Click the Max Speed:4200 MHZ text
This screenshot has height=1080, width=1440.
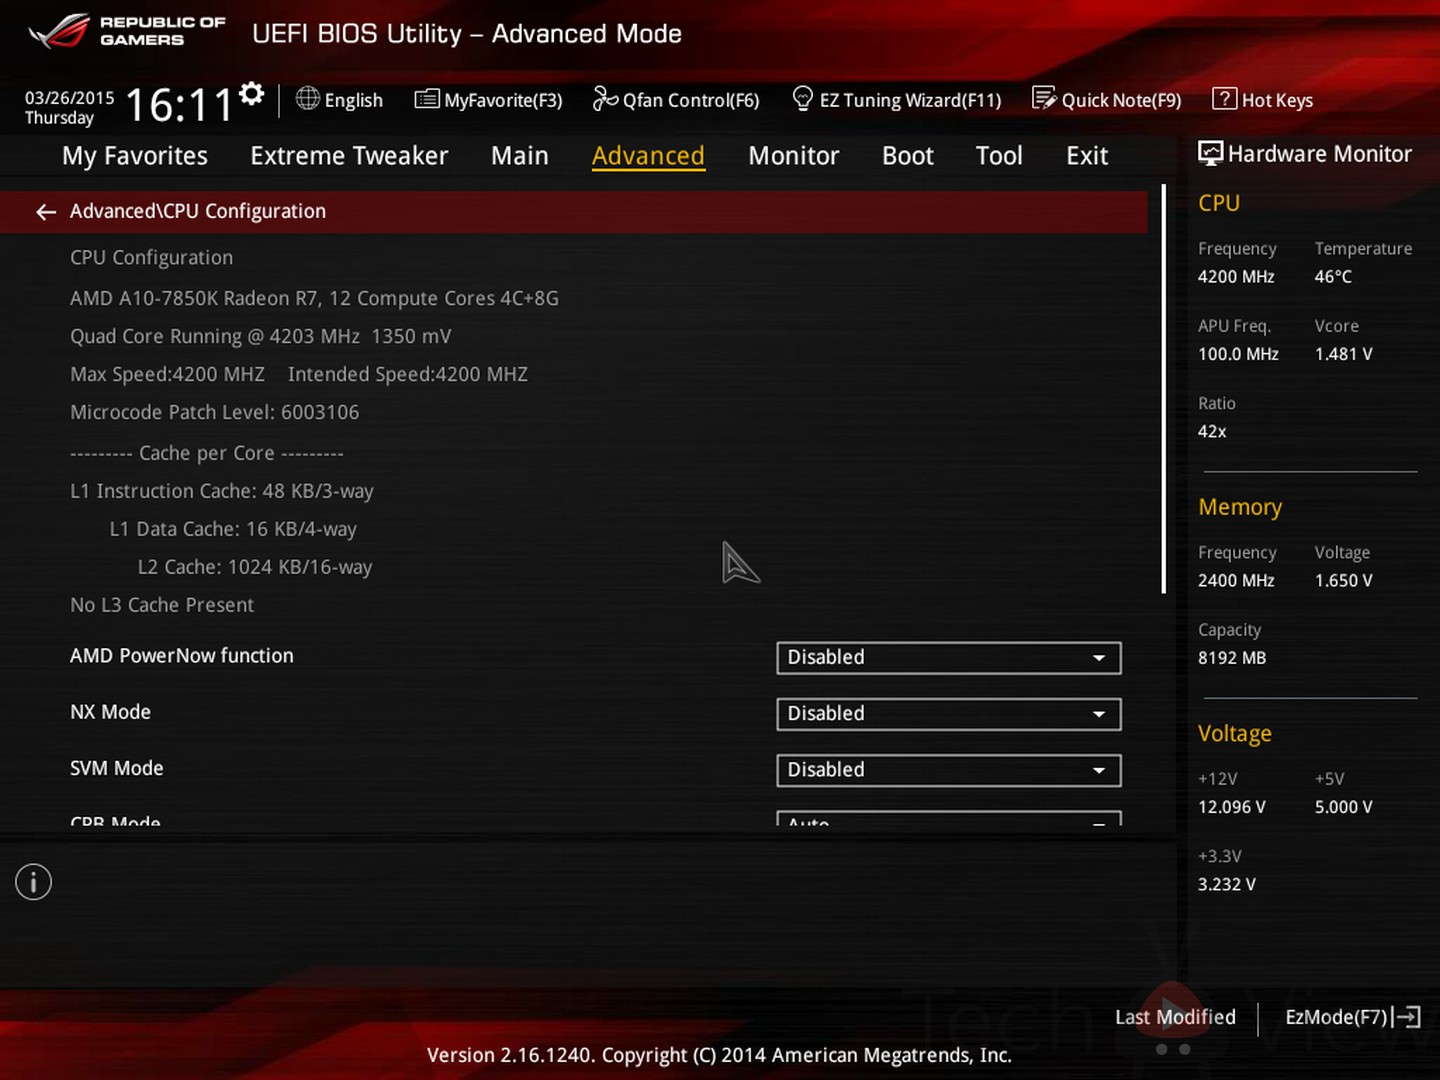pyautogui.click(x=167, y=374)
